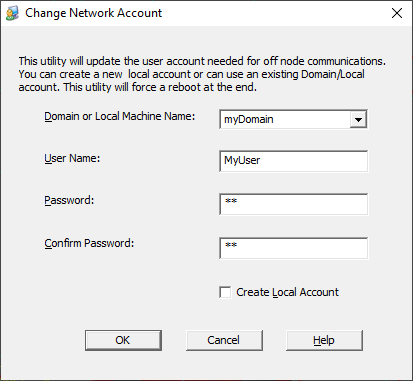This screenshot has height=381, width=413.
Task: Dismiss dialog using the Cancel button
Action: 224,340
